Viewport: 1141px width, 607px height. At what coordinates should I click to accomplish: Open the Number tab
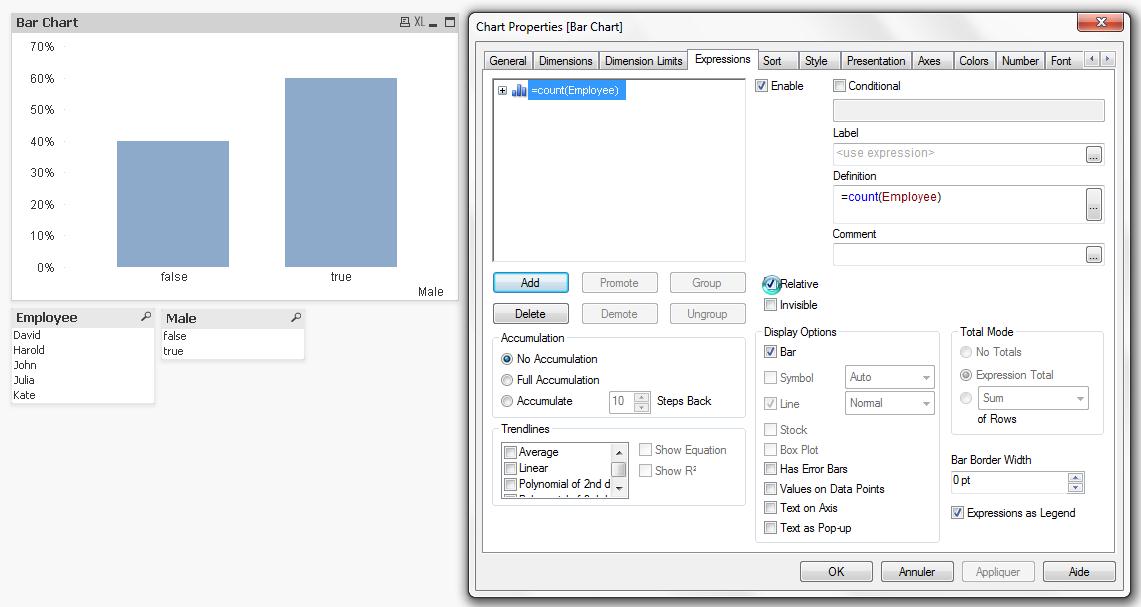(x=1019, y=61)
